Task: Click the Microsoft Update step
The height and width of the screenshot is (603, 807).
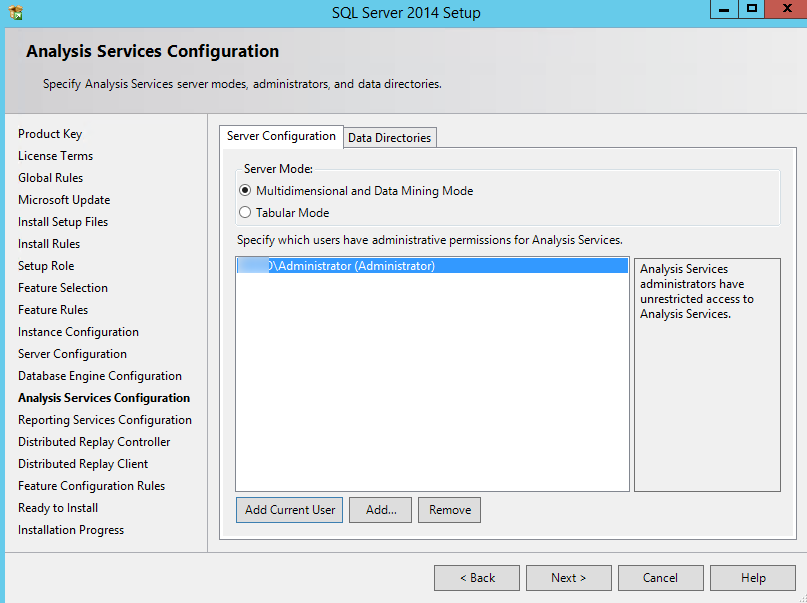Action: (x=64, y=200)
